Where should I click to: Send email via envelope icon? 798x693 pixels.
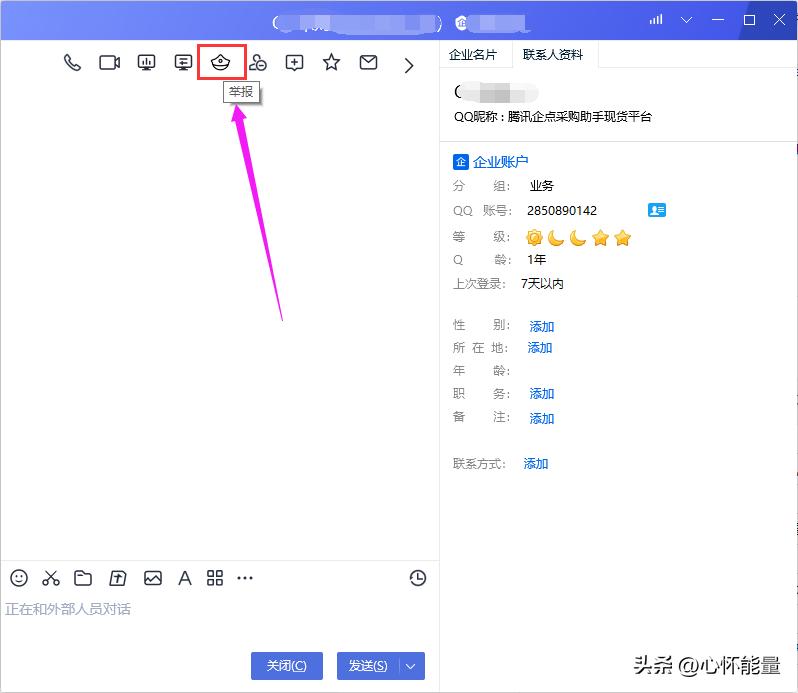point(368,63)
